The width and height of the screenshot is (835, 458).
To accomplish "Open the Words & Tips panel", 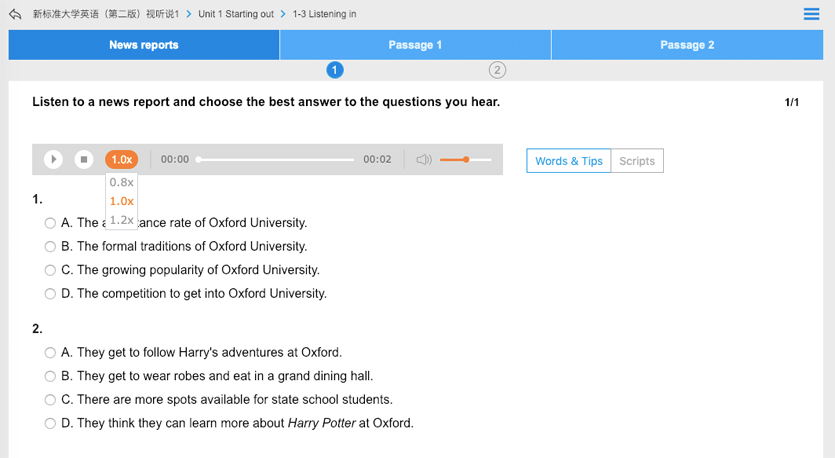I will click(568, 161).
